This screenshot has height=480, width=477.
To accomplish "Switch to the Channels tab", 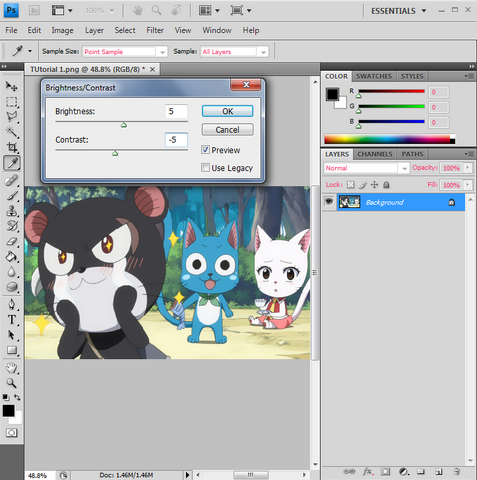I will (x=375, y=154).
